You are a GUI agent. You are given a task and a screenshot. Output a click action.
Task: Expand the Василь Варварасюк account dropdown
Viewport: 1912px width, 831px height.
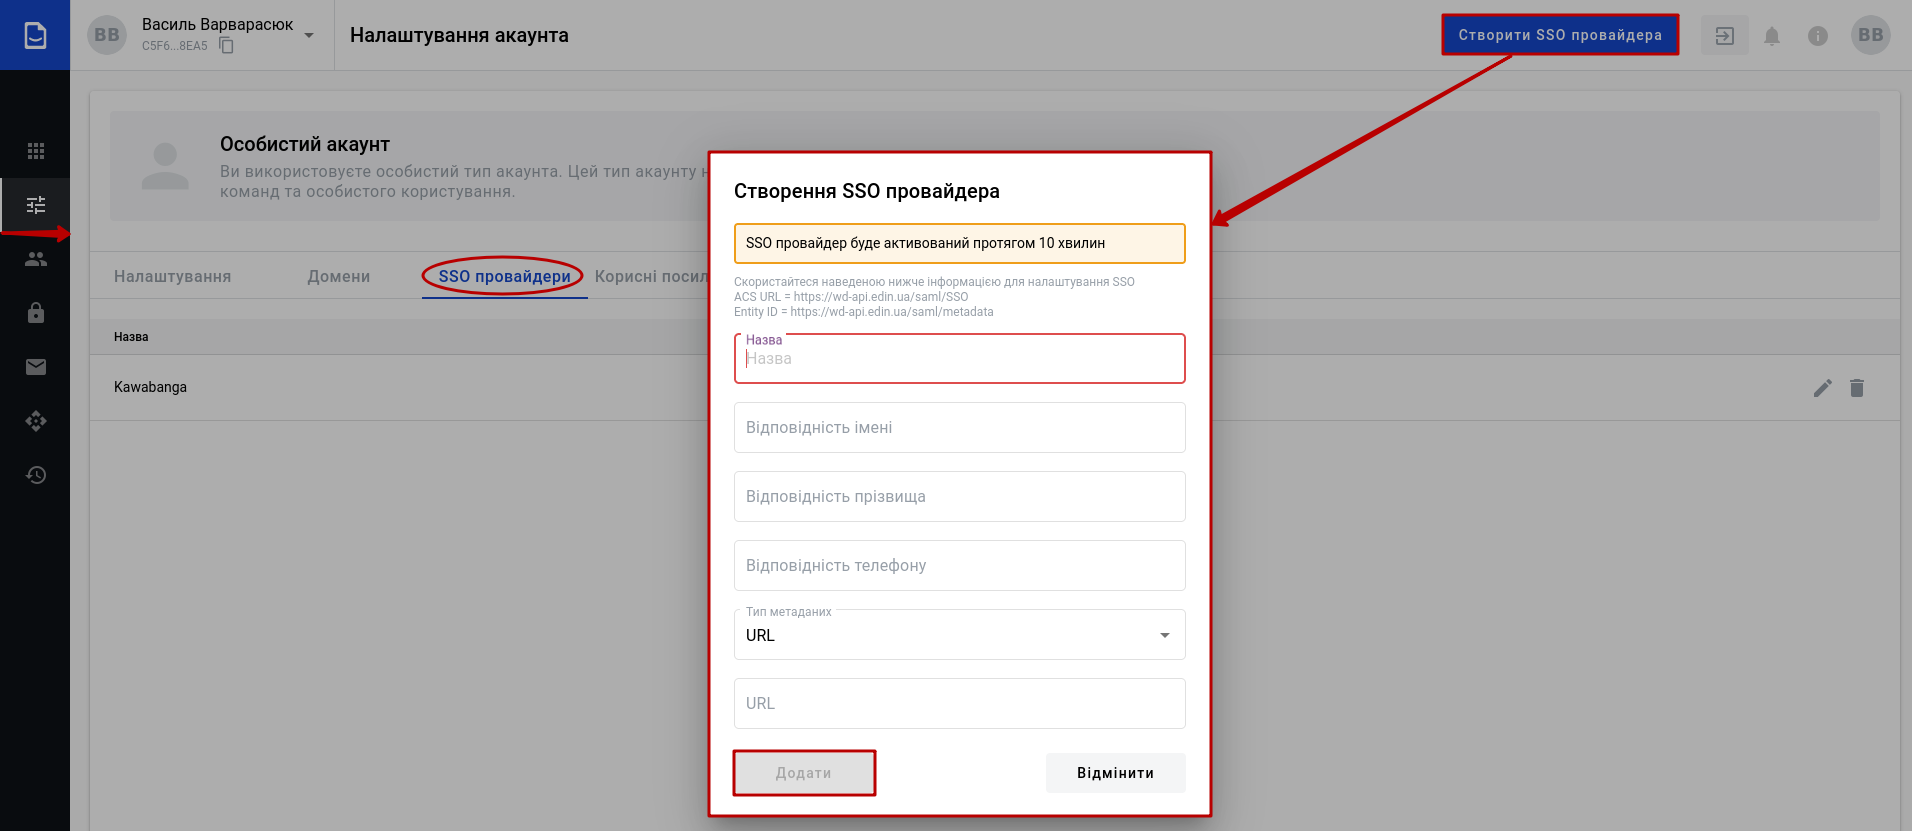309,35
